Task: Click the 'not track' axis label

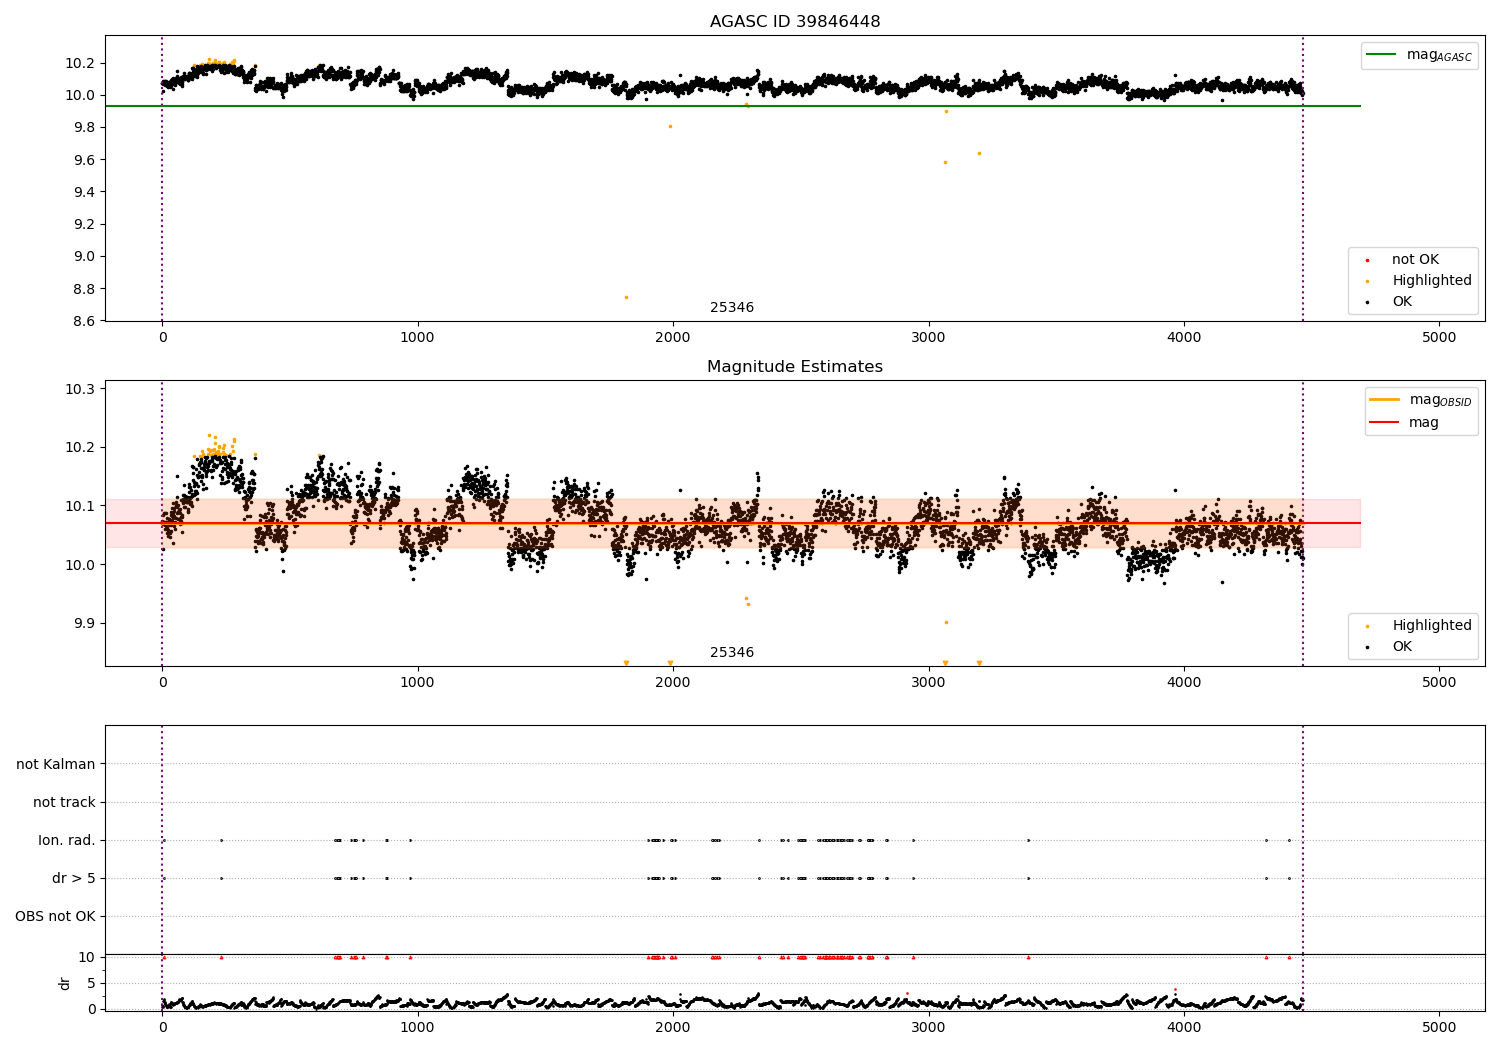Action: tap(64, 802)
